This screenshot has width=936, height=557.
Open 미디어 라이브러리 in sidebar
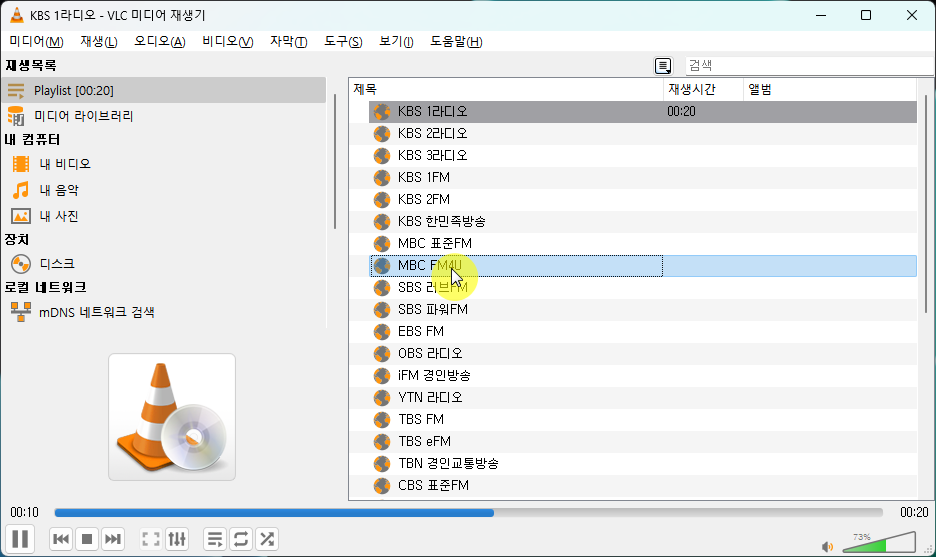(164, 116)
